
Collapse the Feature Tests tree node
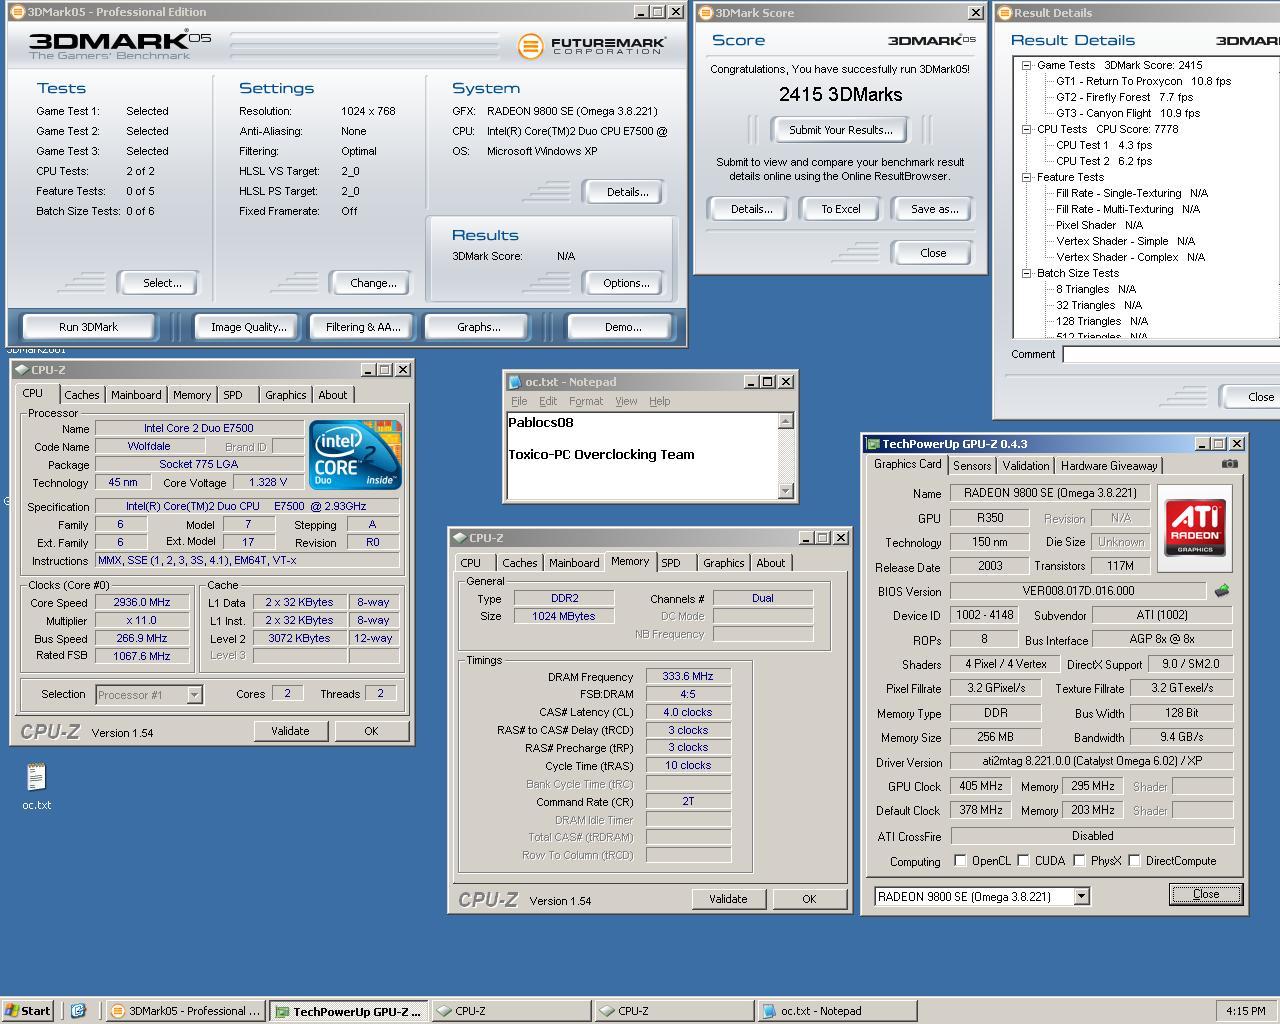[x=1026, y=177]
